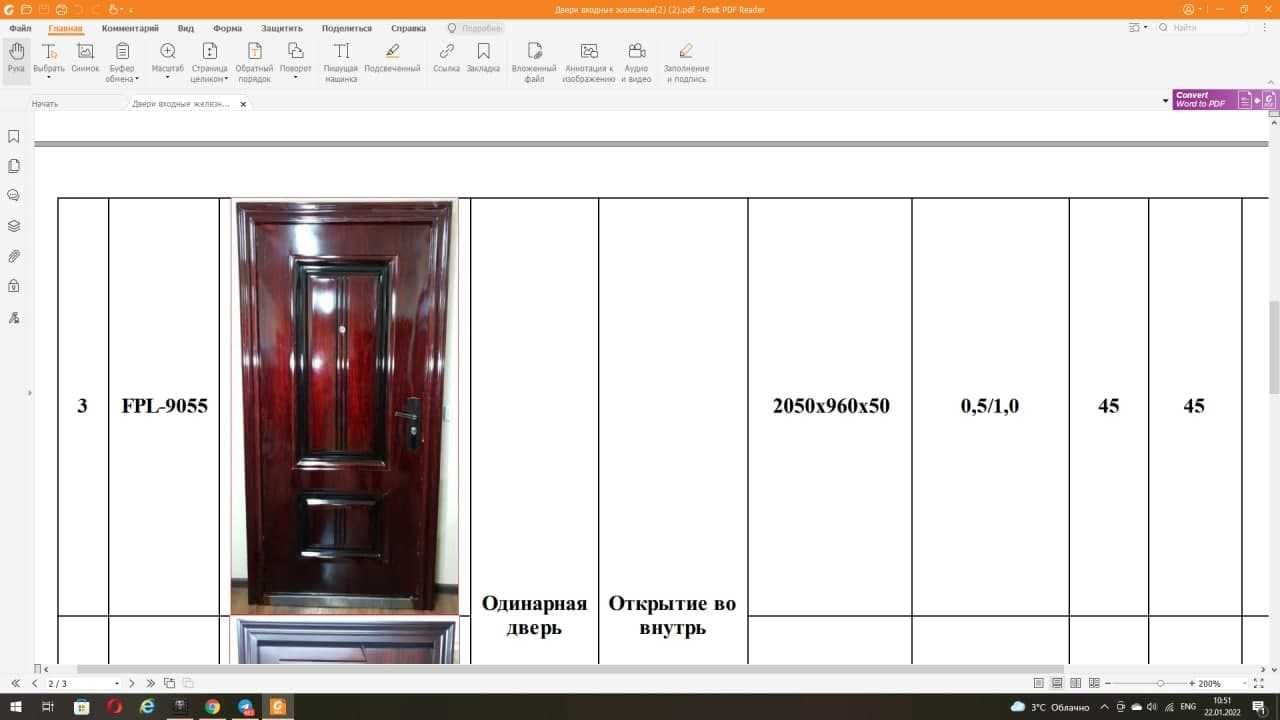Expand the Масштаб dropdown arrow
This screenshot has height=720, width=1280.
point(167,77)
